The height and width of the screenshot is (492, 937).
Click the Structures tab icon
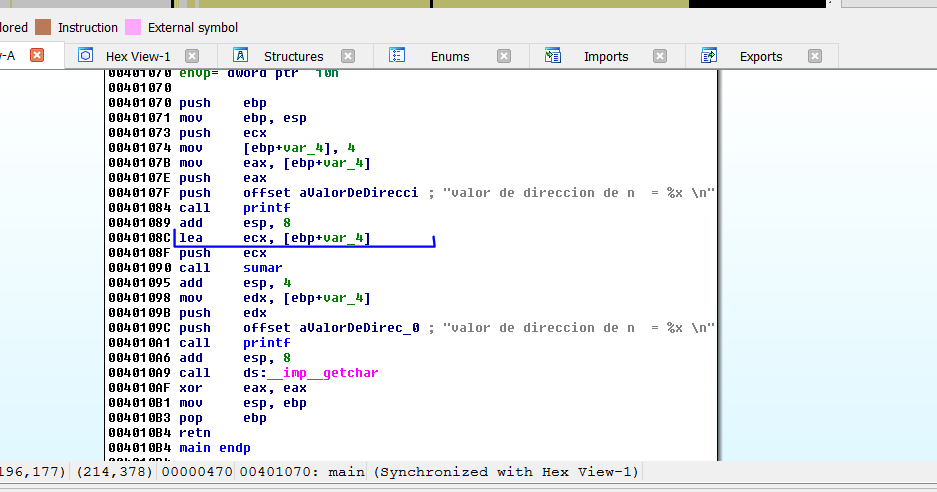[241, 56]
